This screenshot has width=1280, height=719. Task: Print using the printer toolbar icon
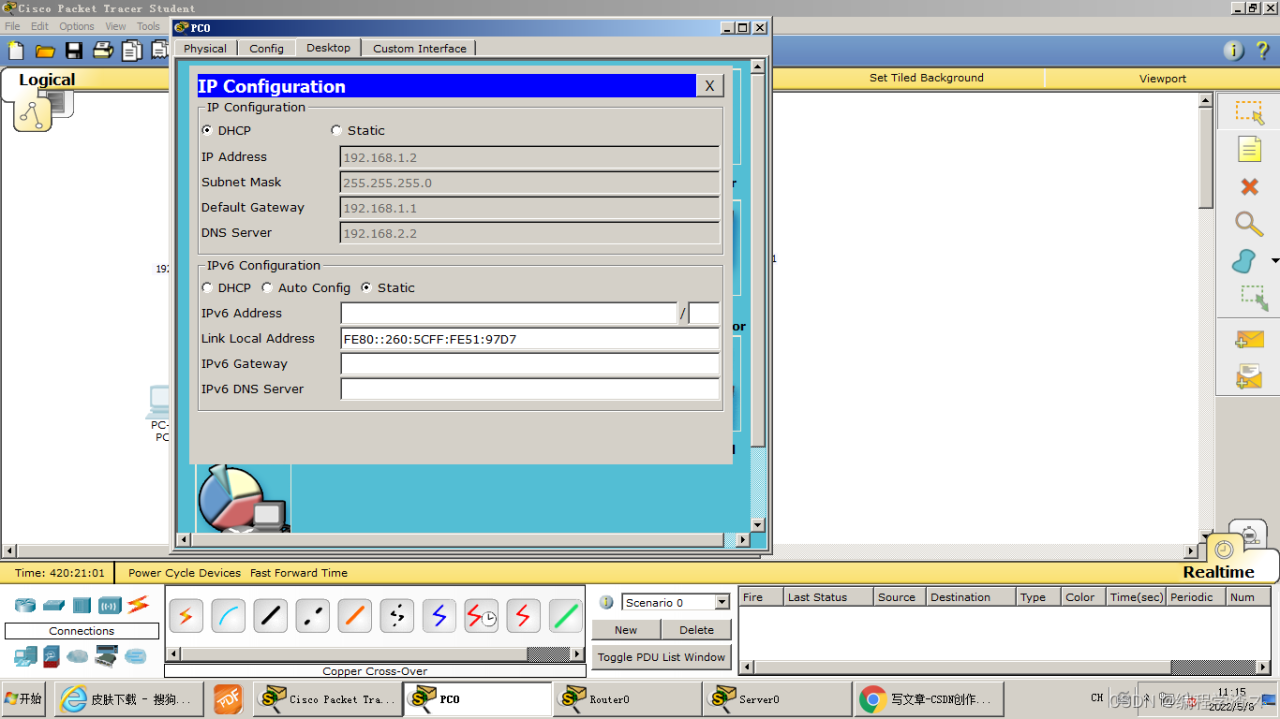click(x=103, y=50)
